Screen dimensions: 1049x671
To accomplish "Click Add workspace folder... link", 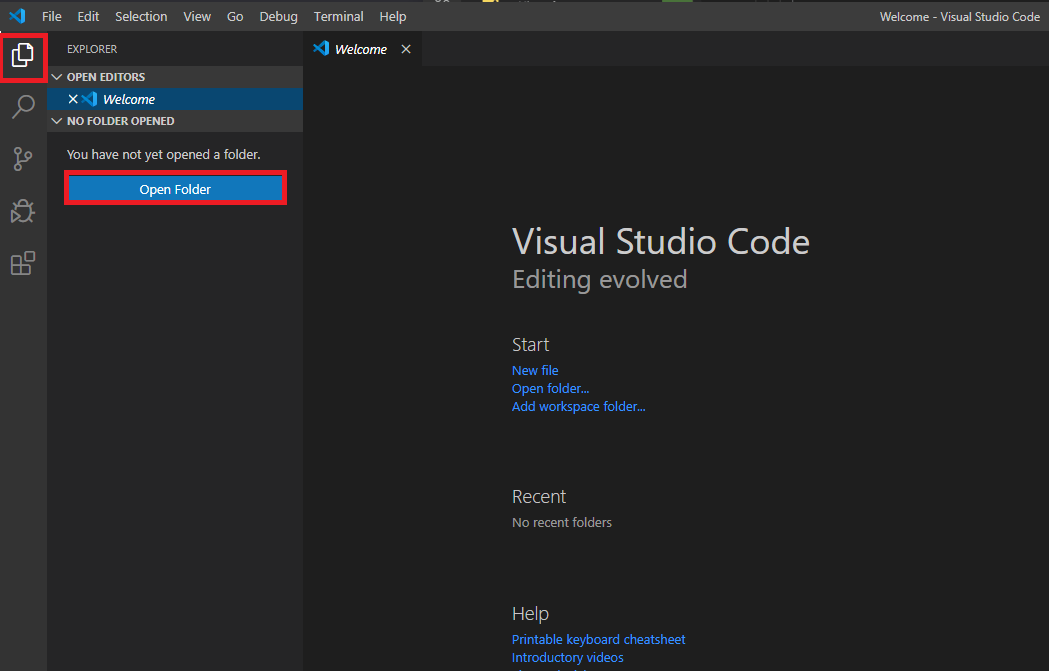I will tap(579, 406).
